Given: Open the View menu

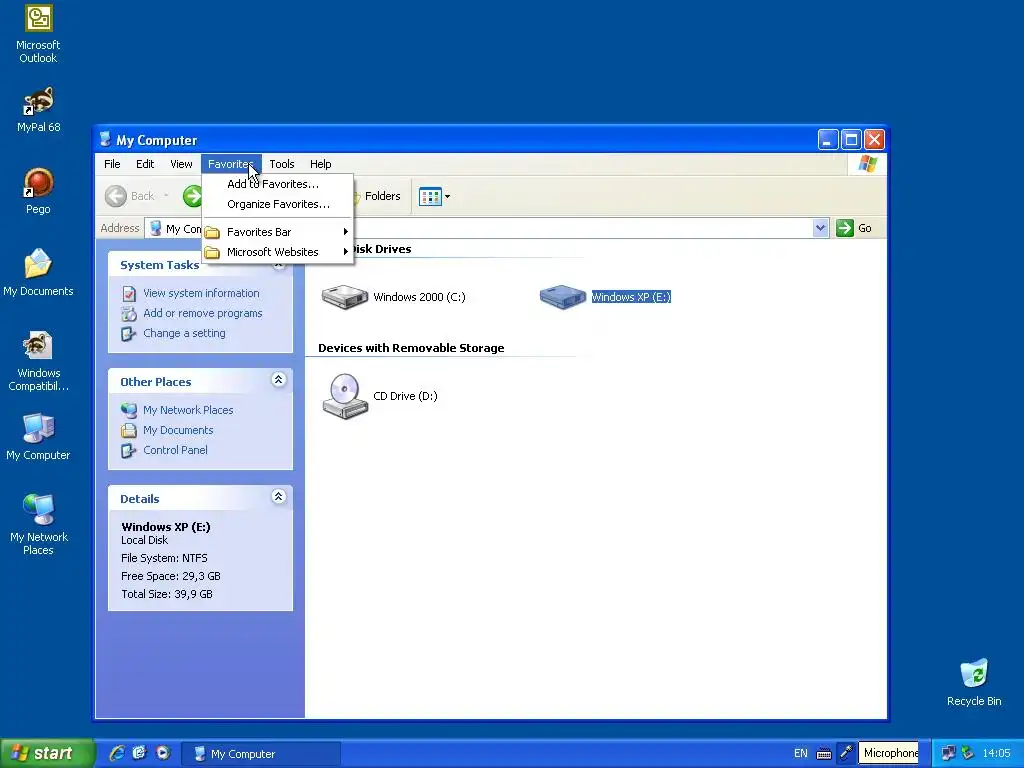Looking at the screenshot, I should point(181,164).
